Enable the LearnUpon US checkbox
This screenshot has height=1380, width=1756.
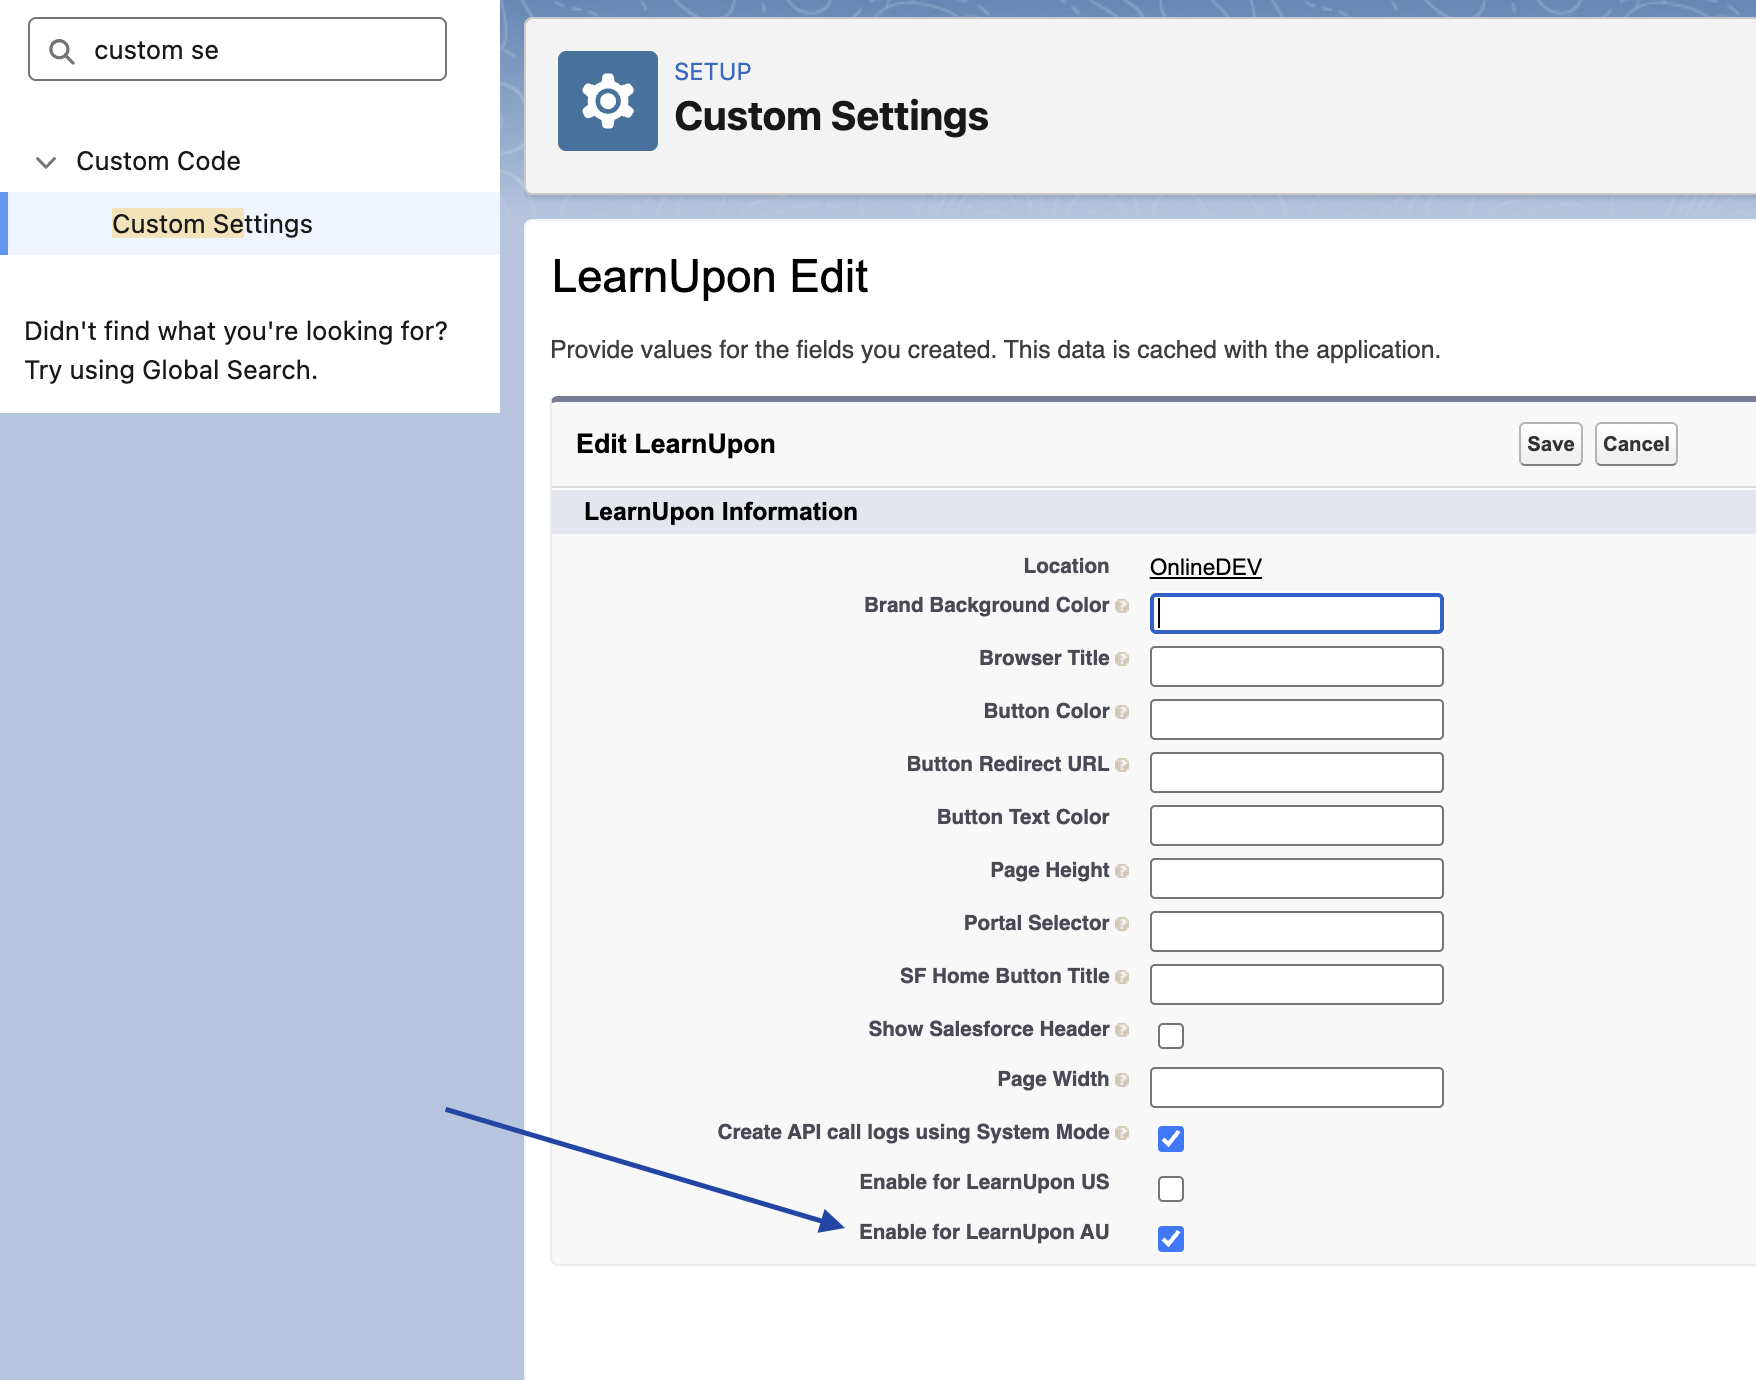(1171, 1189)
